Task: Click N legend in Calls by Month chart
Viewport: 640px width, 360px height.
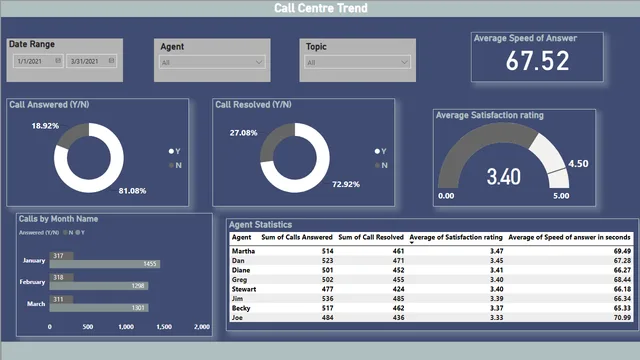Action: click(x=68, y=233)
